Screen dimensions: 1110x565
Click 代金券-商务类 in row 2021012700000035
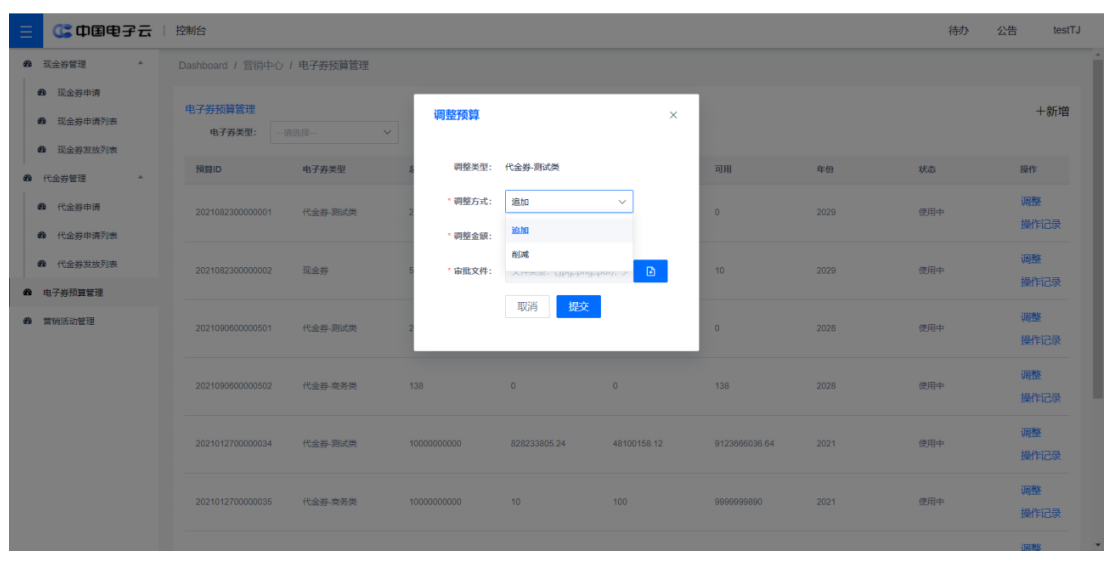pyautogui.click(x=330, y=501)
